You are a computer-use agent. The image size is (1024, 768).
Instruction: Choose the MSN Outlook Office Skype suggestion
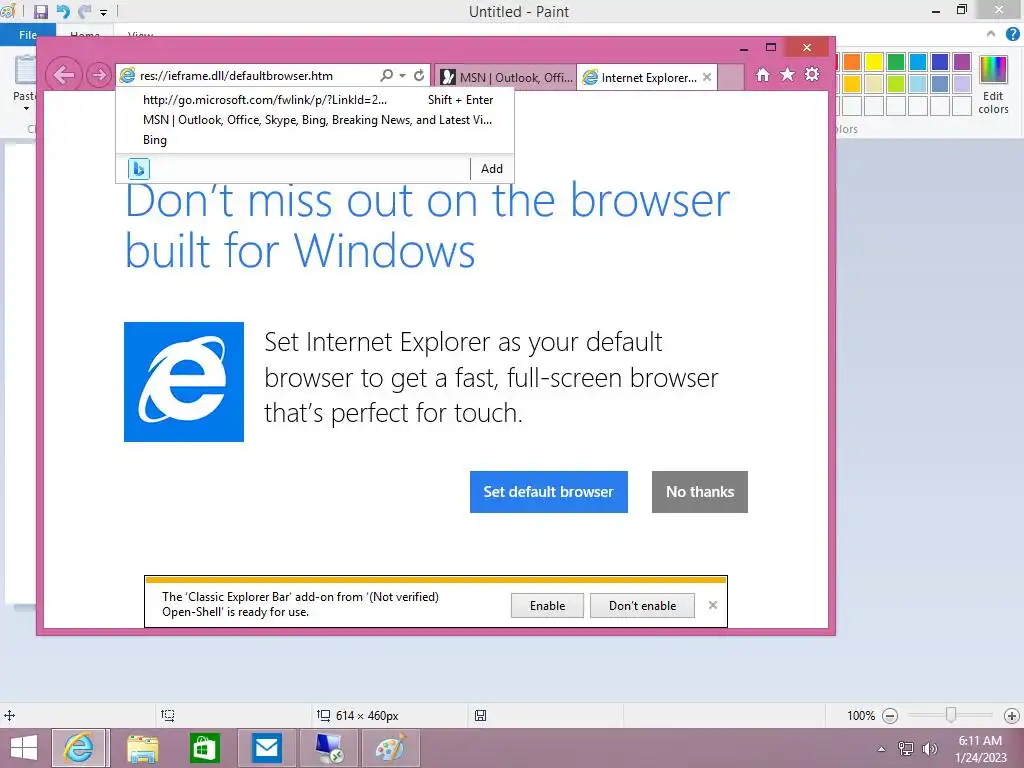(315, 120)
